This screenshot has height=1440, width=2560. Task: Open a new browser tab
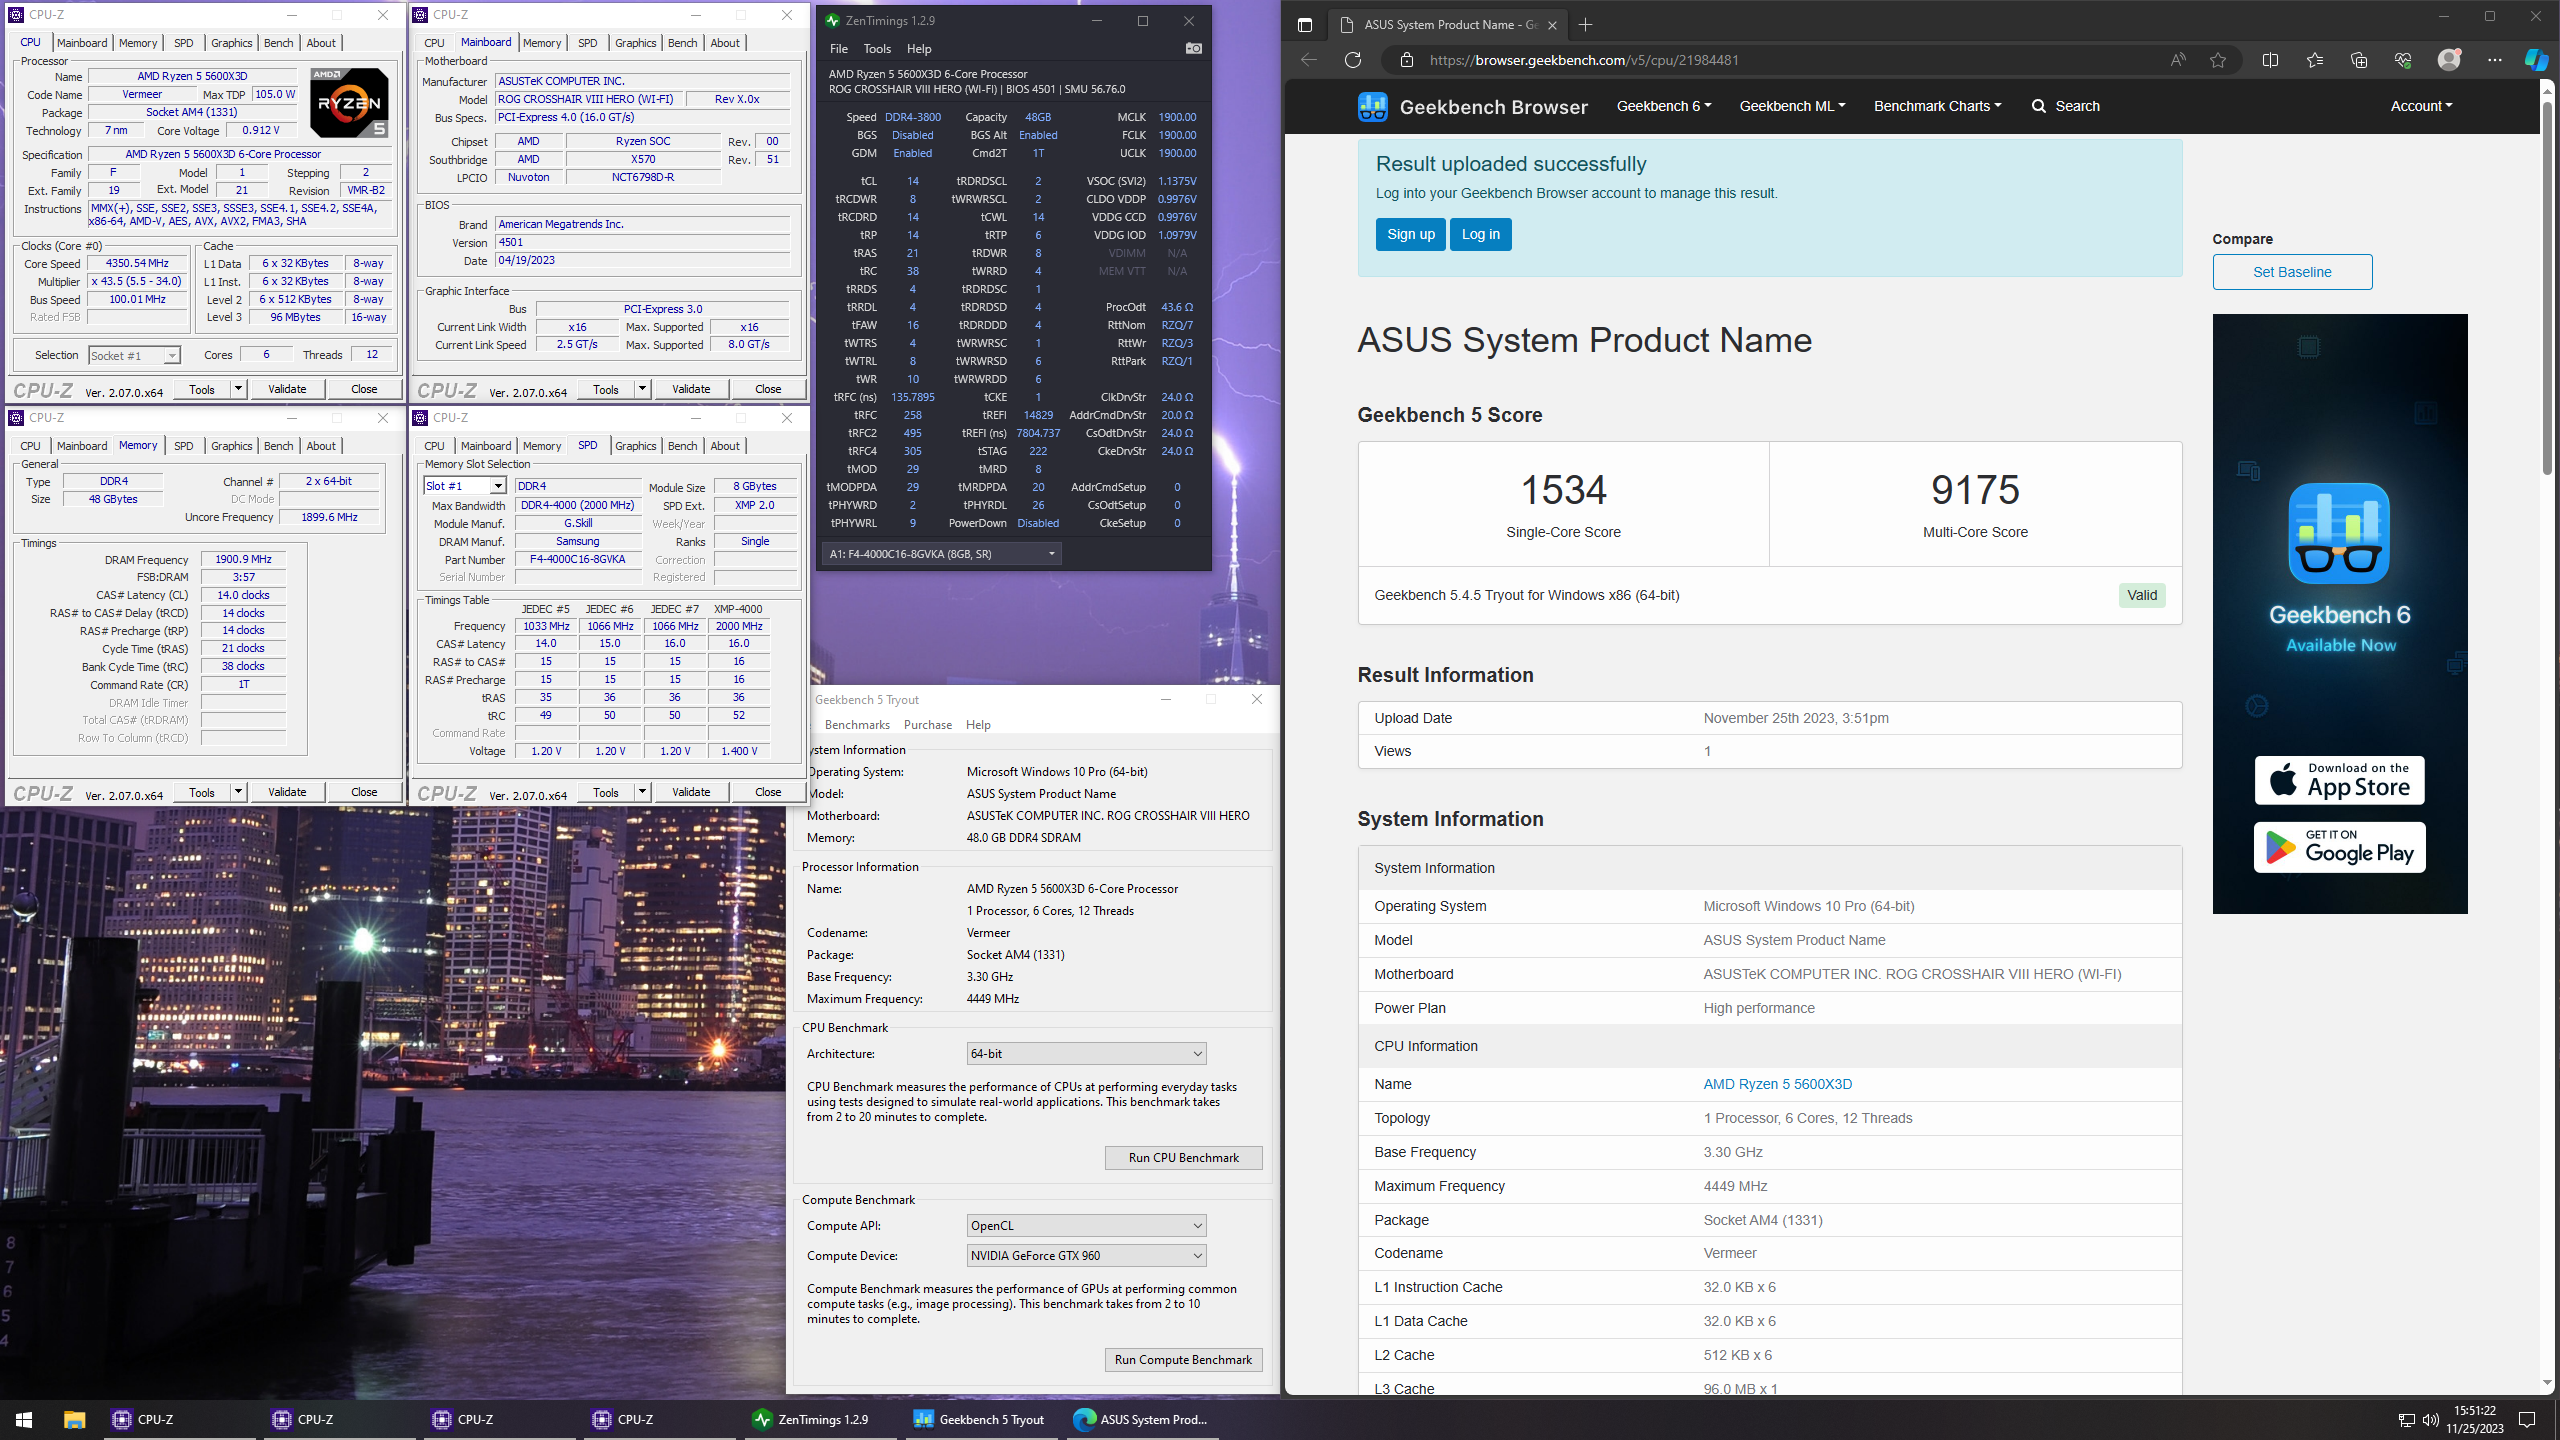tap(1585, 25)
